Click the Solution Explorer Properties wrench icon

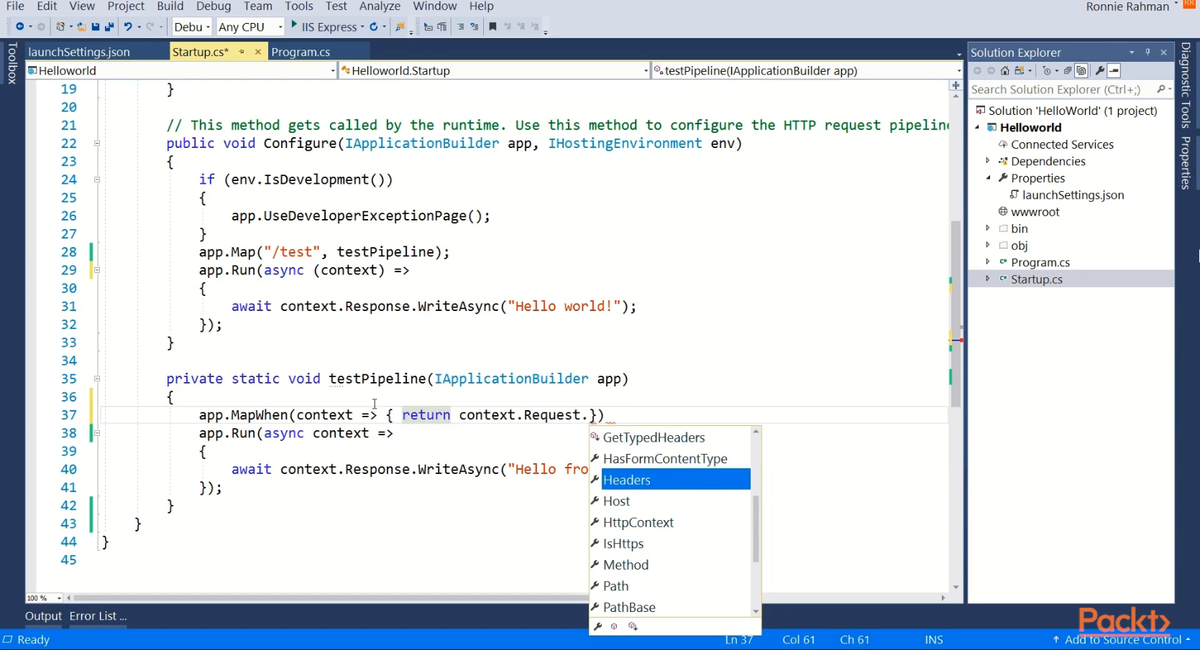1099,70
